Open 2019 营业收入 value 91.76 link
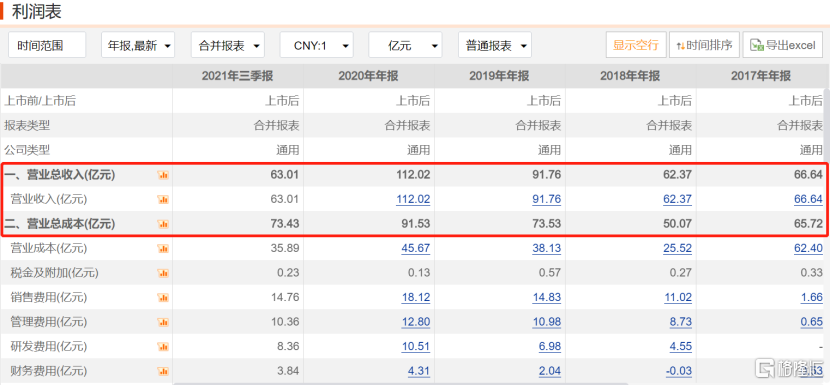The image size is (830, 385). pos(547,200)
